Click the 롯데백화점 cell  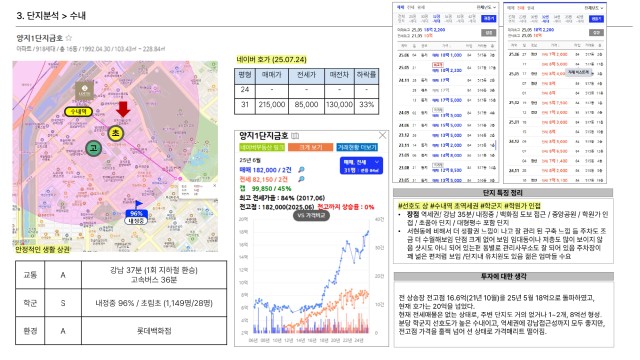click(154, 331)
